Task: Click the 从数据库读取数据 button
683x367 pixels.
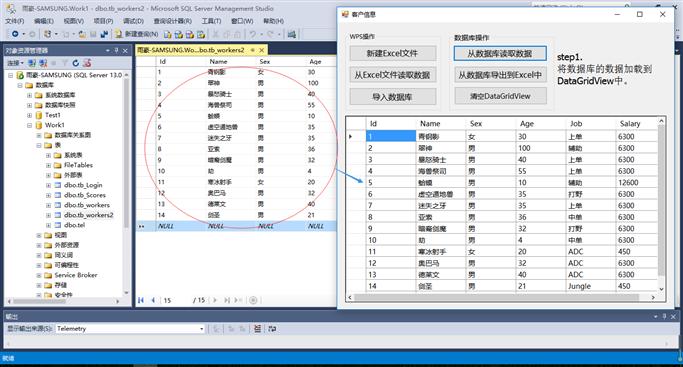Action: click(500, 54)
